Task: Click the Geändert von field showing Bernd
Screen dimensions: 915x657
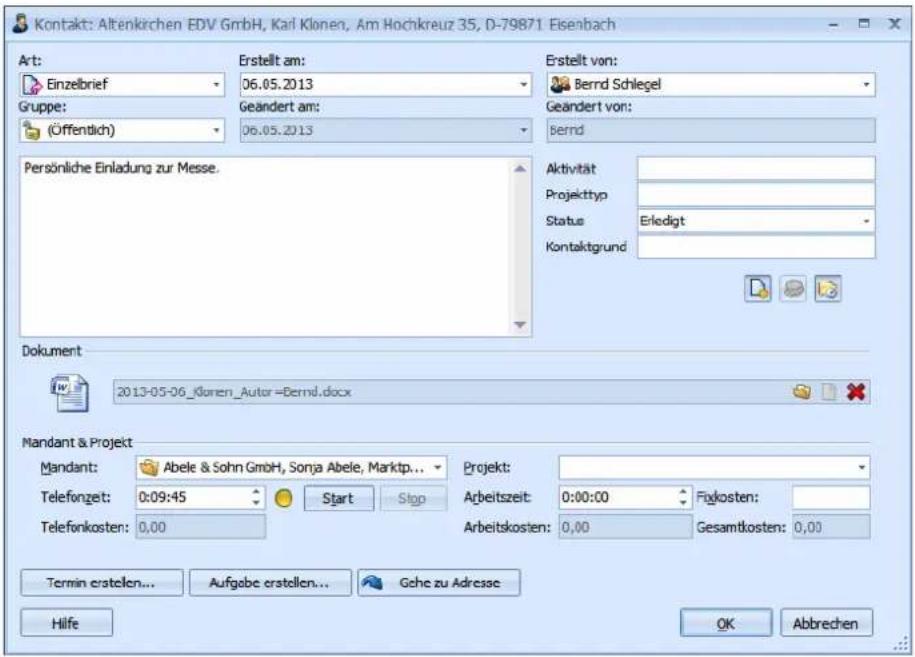Action: pyautogui.click(x=711, y=130)
